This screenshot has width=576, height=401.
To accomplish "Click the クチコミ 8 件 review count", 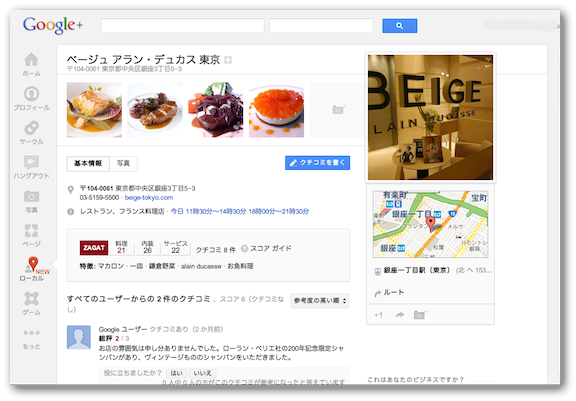I will click(x=216, y=250).
